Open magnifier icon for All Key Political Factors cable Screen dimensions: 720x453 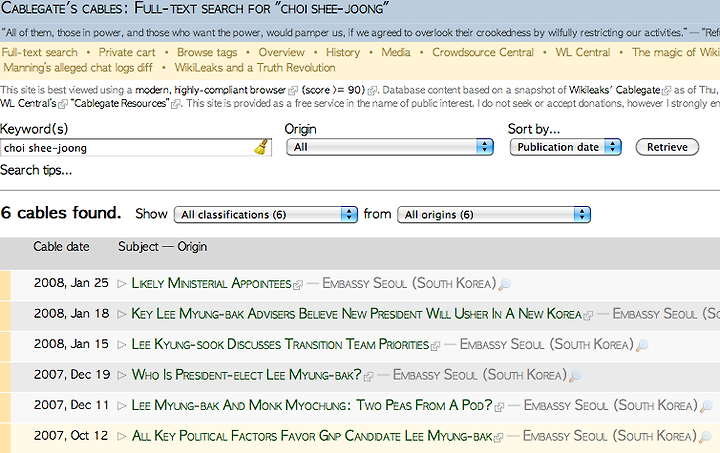click(x=705, y=436)
